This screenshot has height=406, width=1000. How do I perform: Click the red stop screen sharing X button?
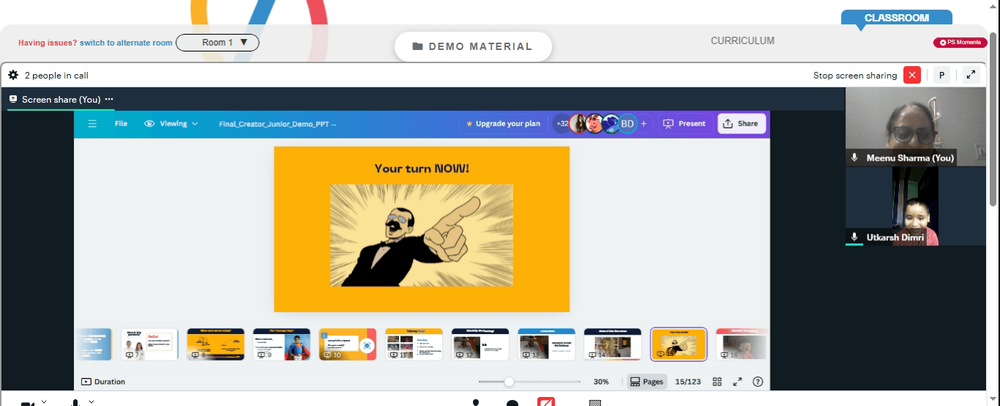click(x=912, y=75)
